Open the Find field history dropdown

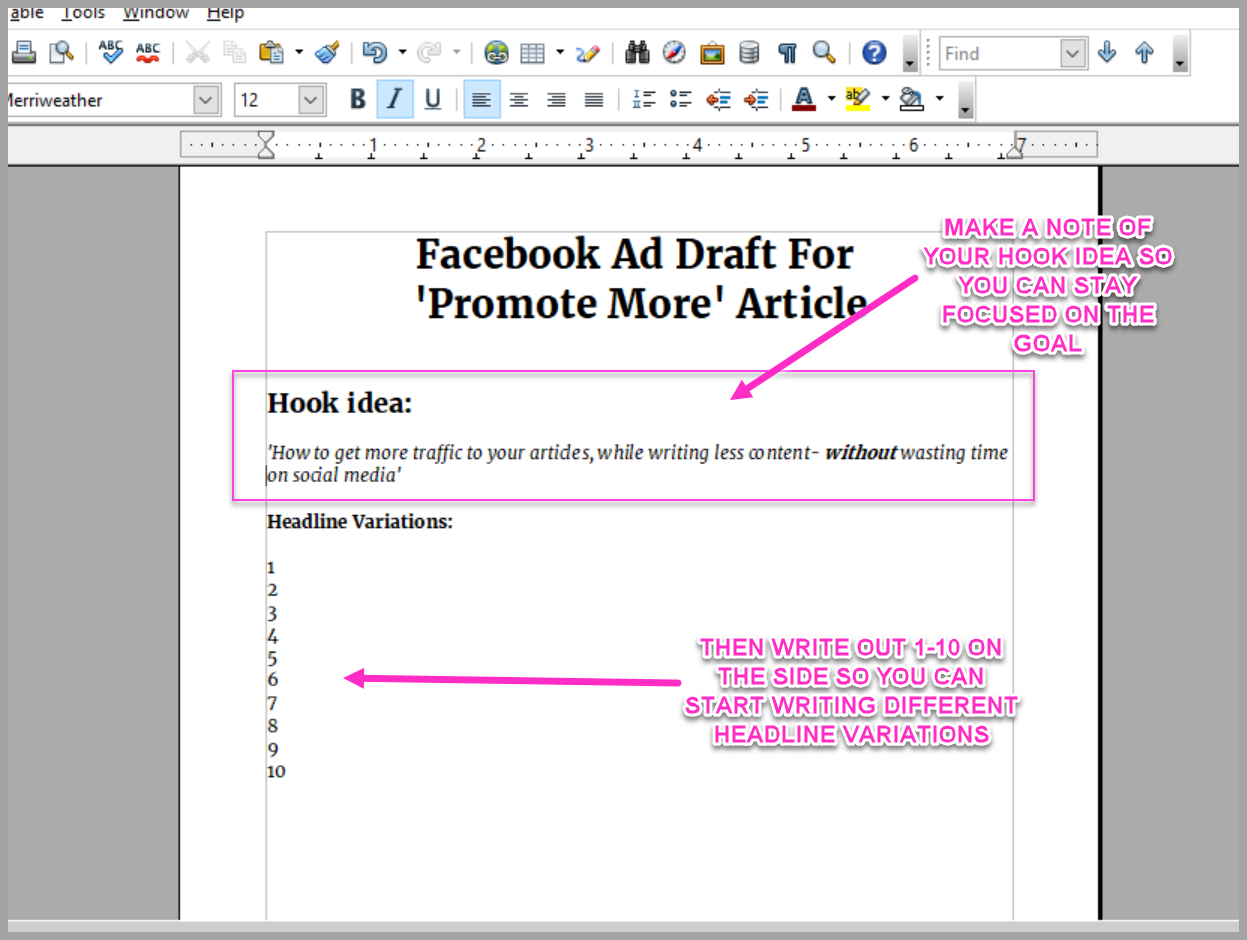[x=1073, y=54]
